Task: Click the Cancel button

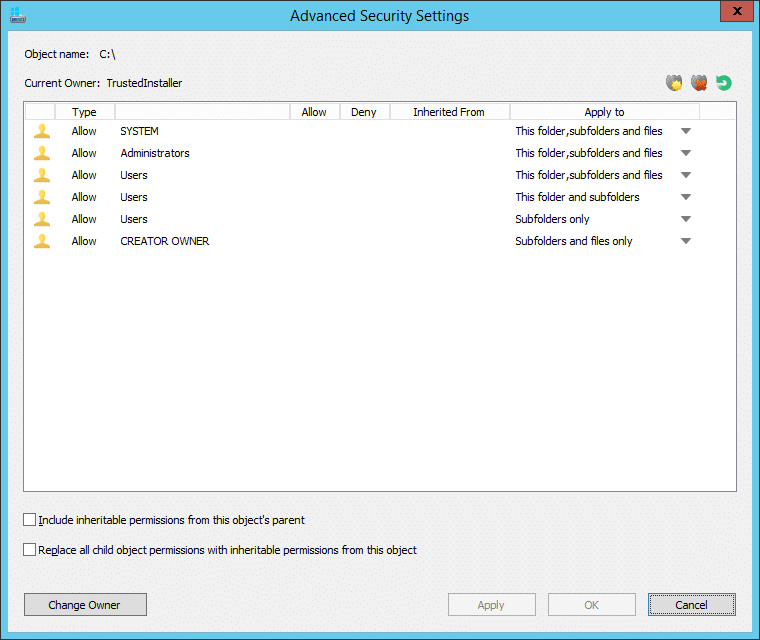Action: (x=692, y=605)
